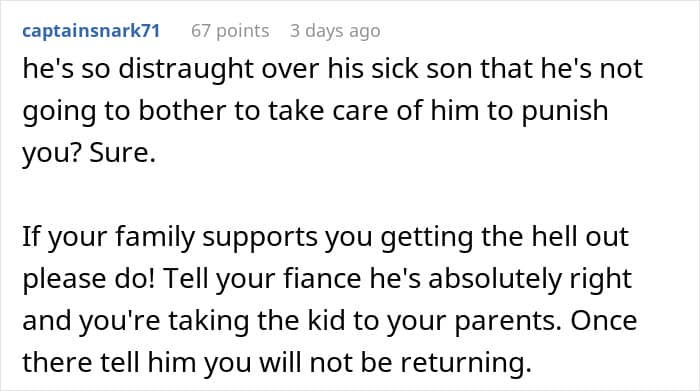Click the word supports in the second paragraph

pos(260,237)
